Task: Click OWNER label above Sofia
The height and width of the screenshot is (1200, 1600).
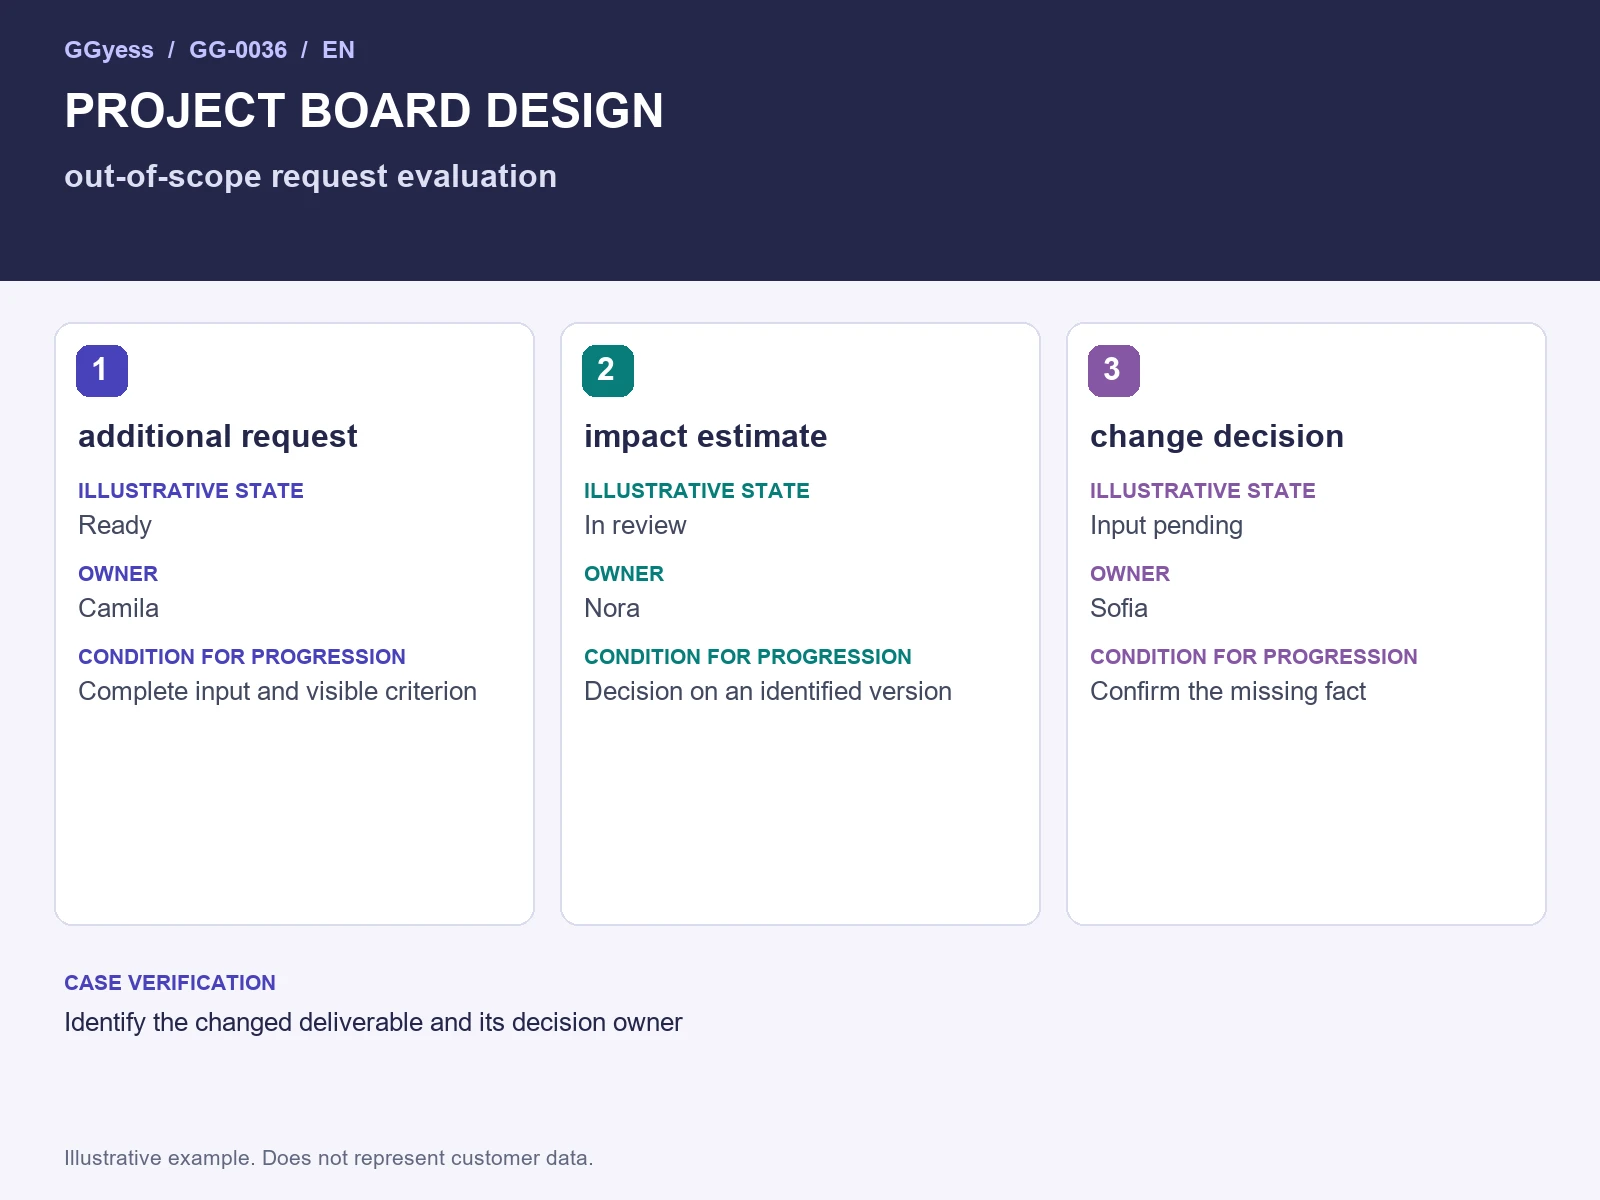Action: click(x=1130, y=574)
